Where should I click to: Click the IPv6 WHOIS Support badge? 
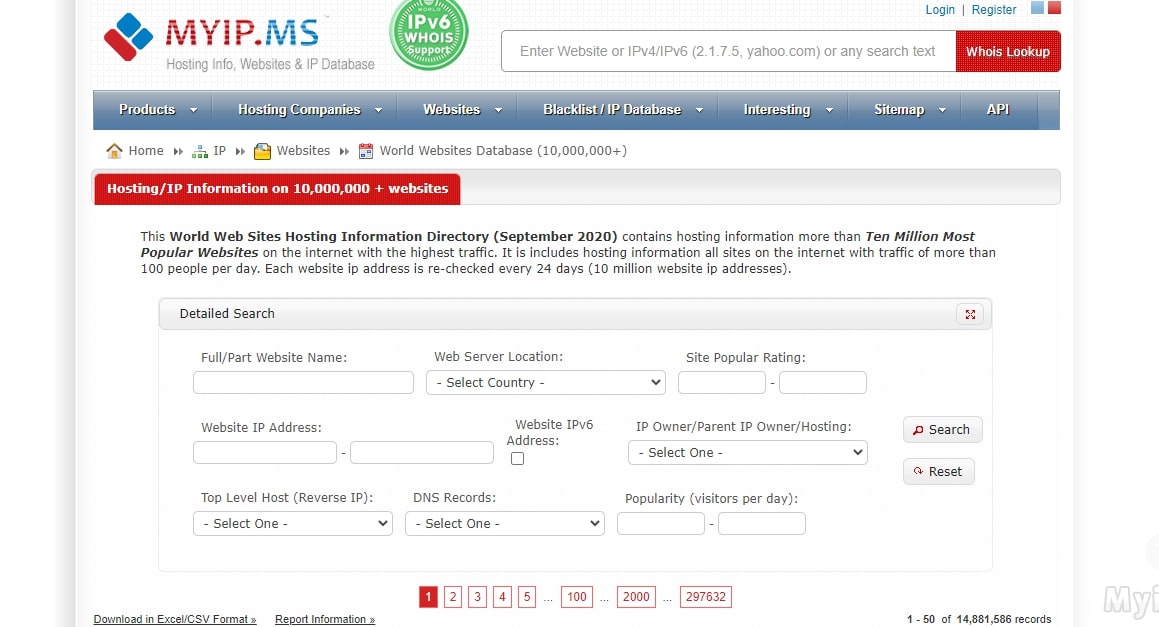(x=428, y=34)
